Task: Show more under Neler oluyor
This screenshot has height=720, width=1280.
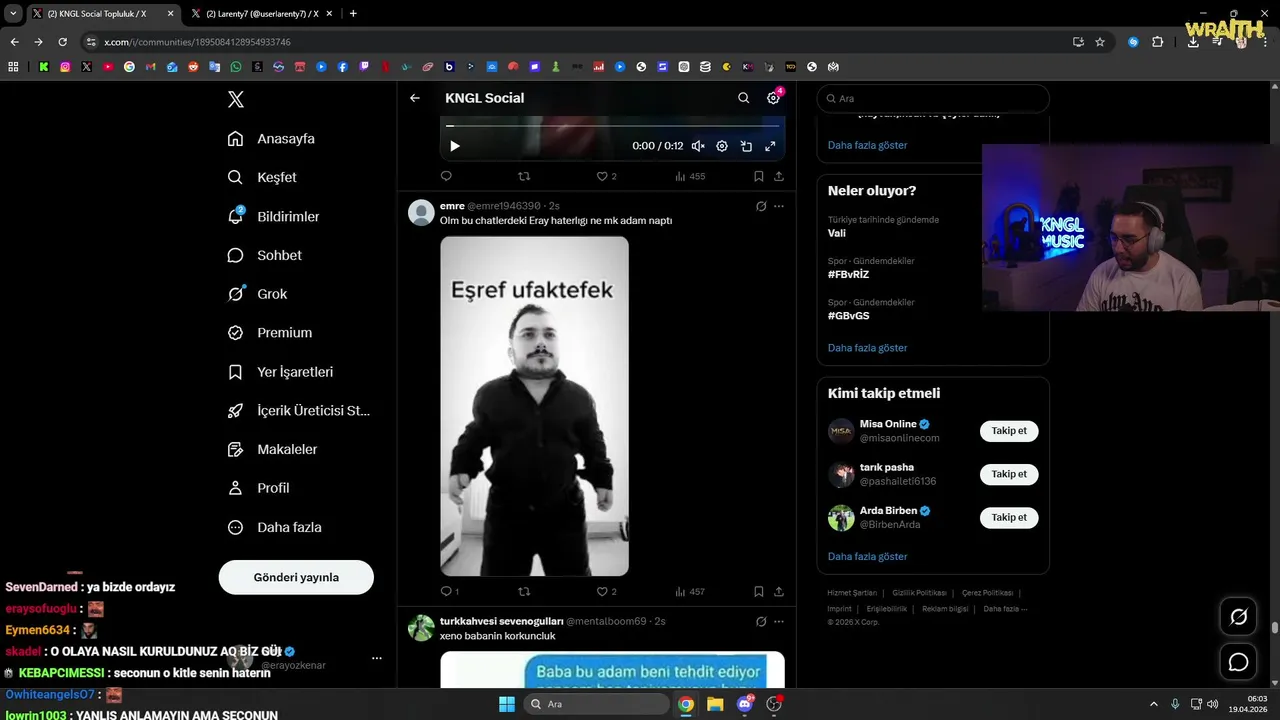Action: point(867,348)
